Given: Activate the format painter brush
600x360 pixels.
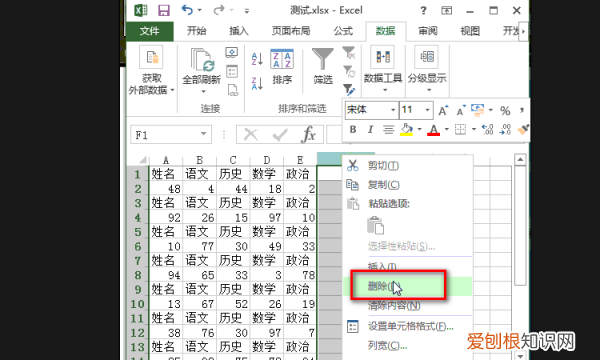Looking at the screenshot, I should (x=523, y=130).
